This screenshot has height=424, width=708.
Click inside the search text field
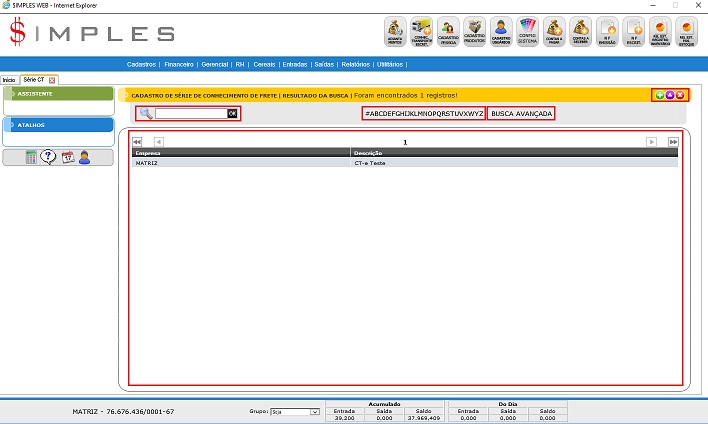(190, 114)
